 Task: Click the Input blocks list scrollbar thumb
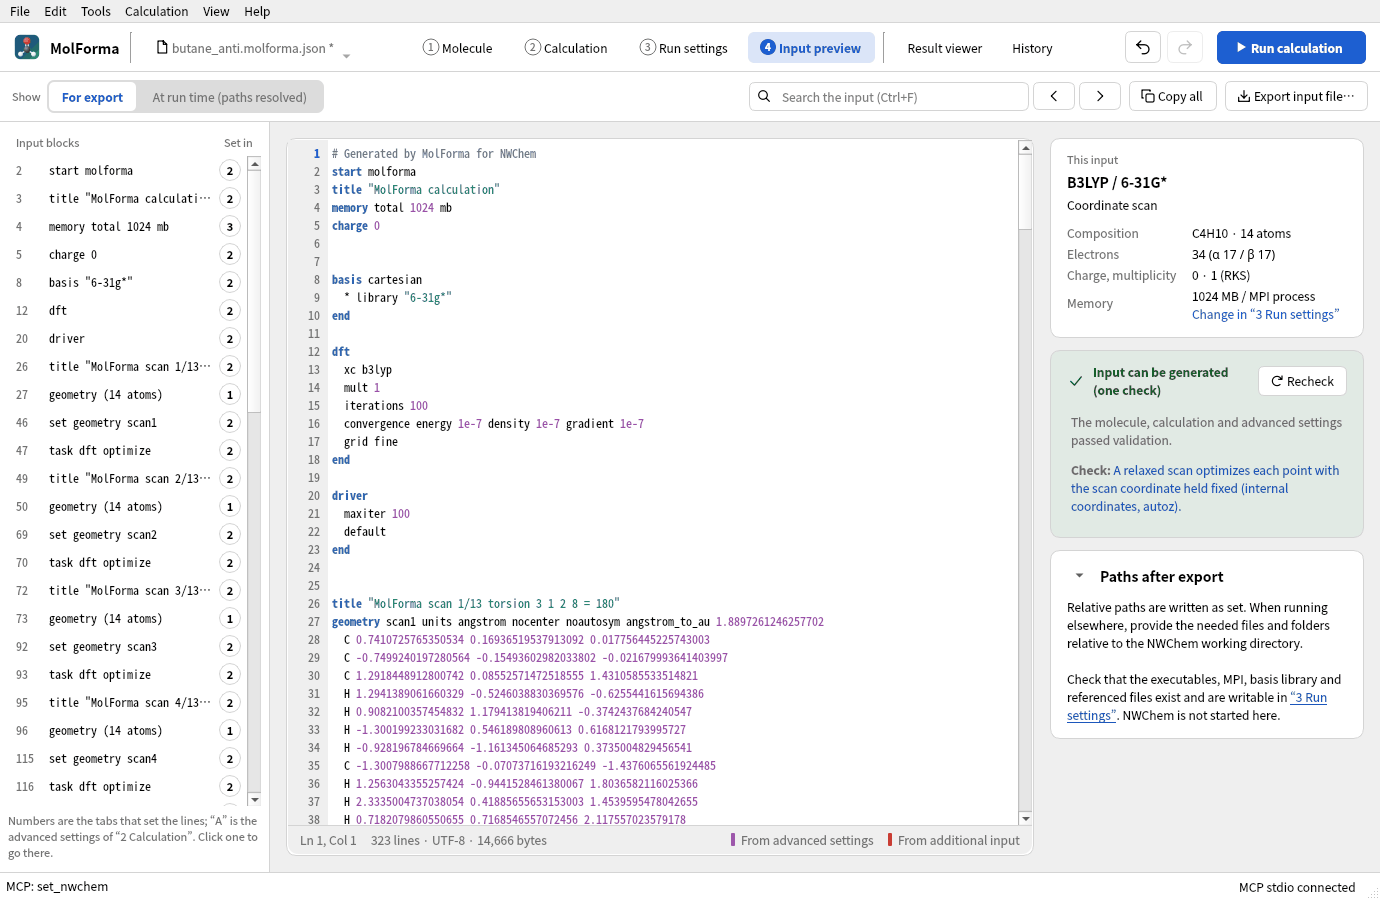tap(255, 292)
